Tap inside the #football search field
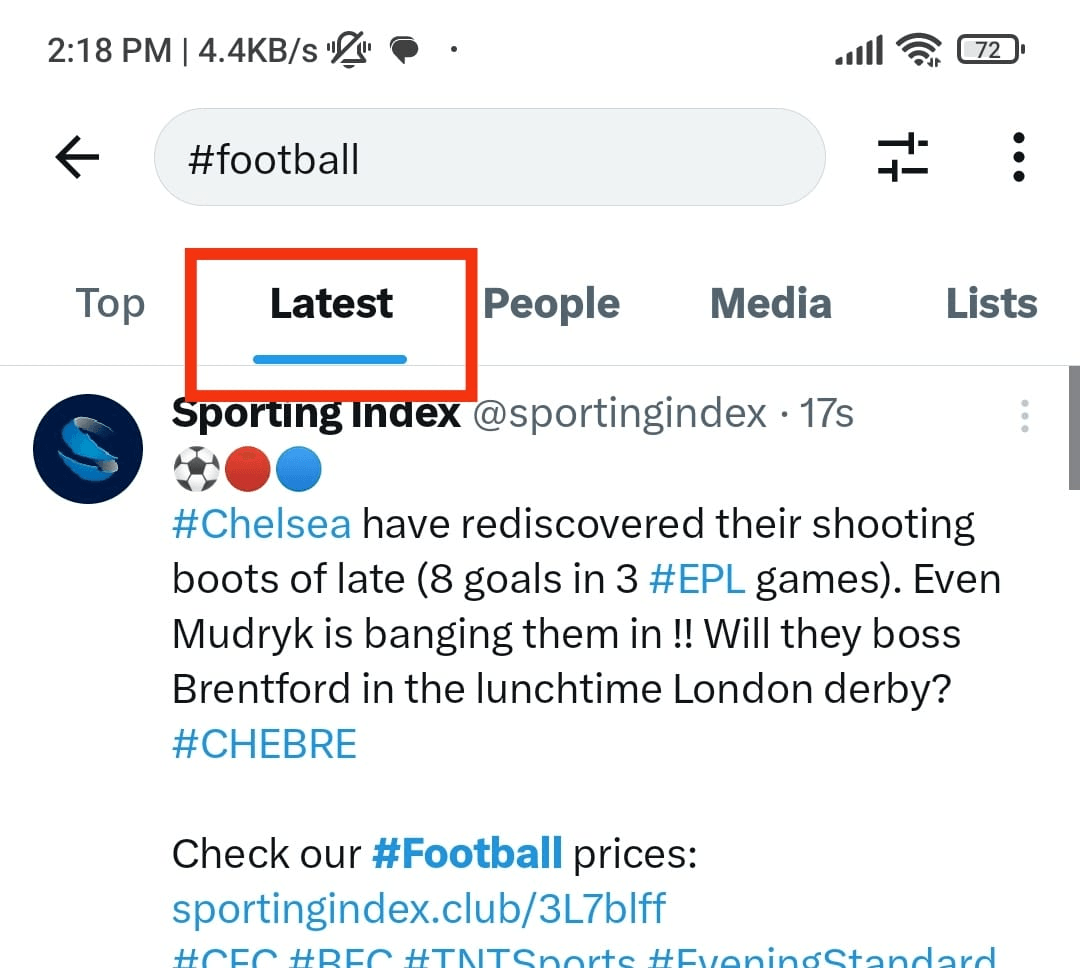 [489, 157]
